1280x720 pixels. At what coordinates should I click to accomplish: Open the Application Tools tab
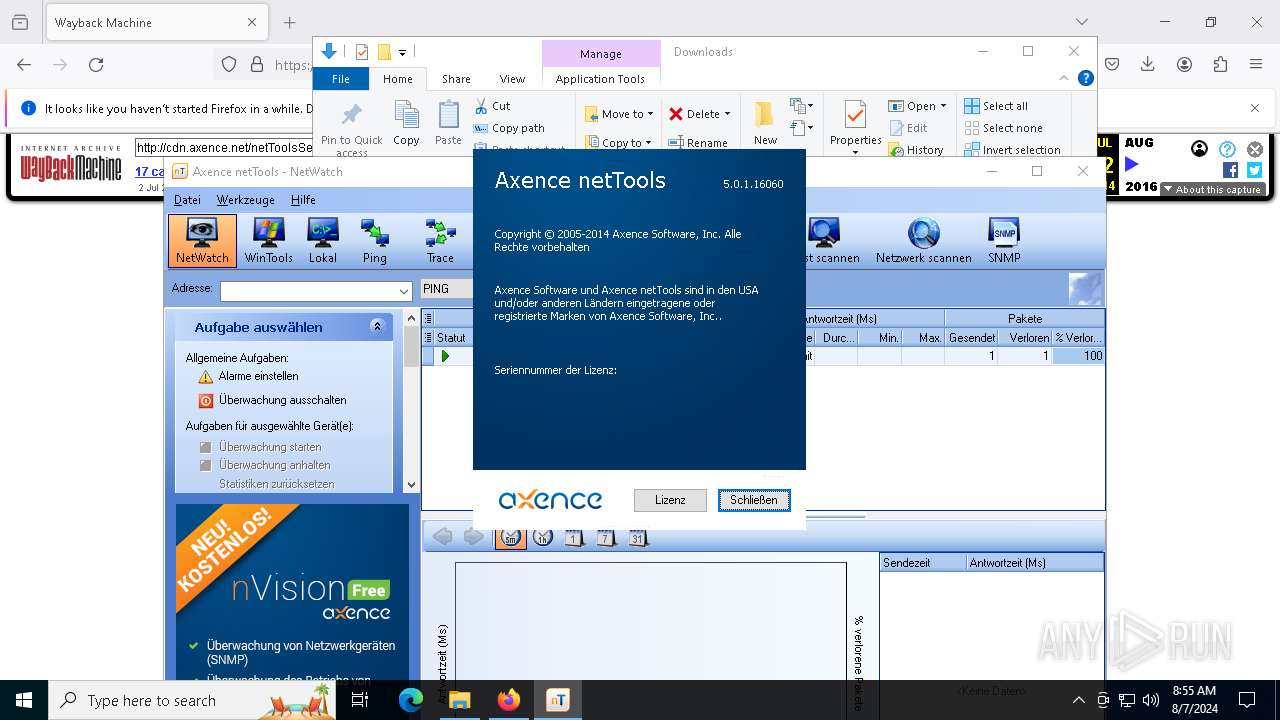(x=600, y=79)
